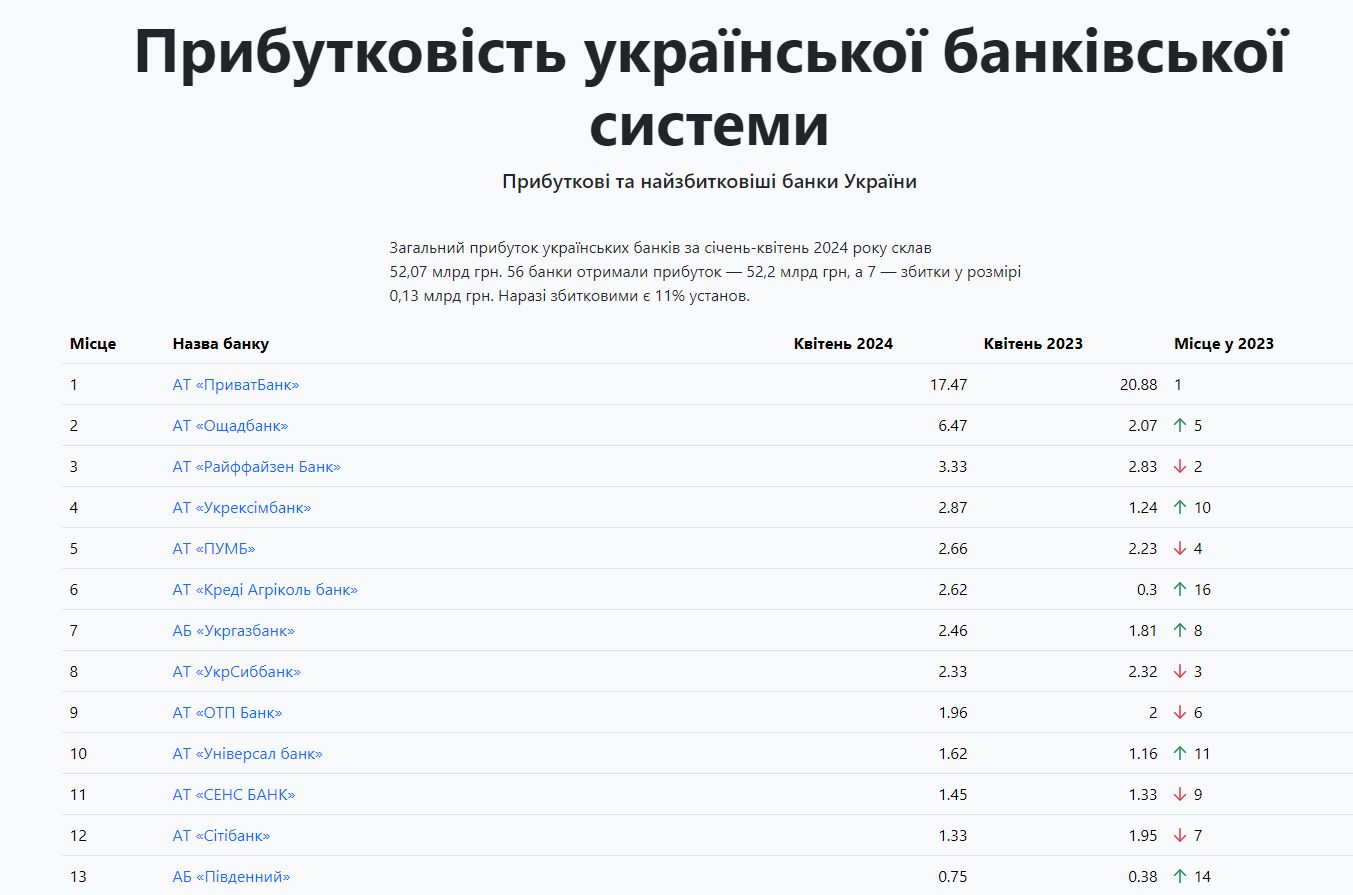Click red down arrow in УкрСиббанк row

coord(1180,672)
